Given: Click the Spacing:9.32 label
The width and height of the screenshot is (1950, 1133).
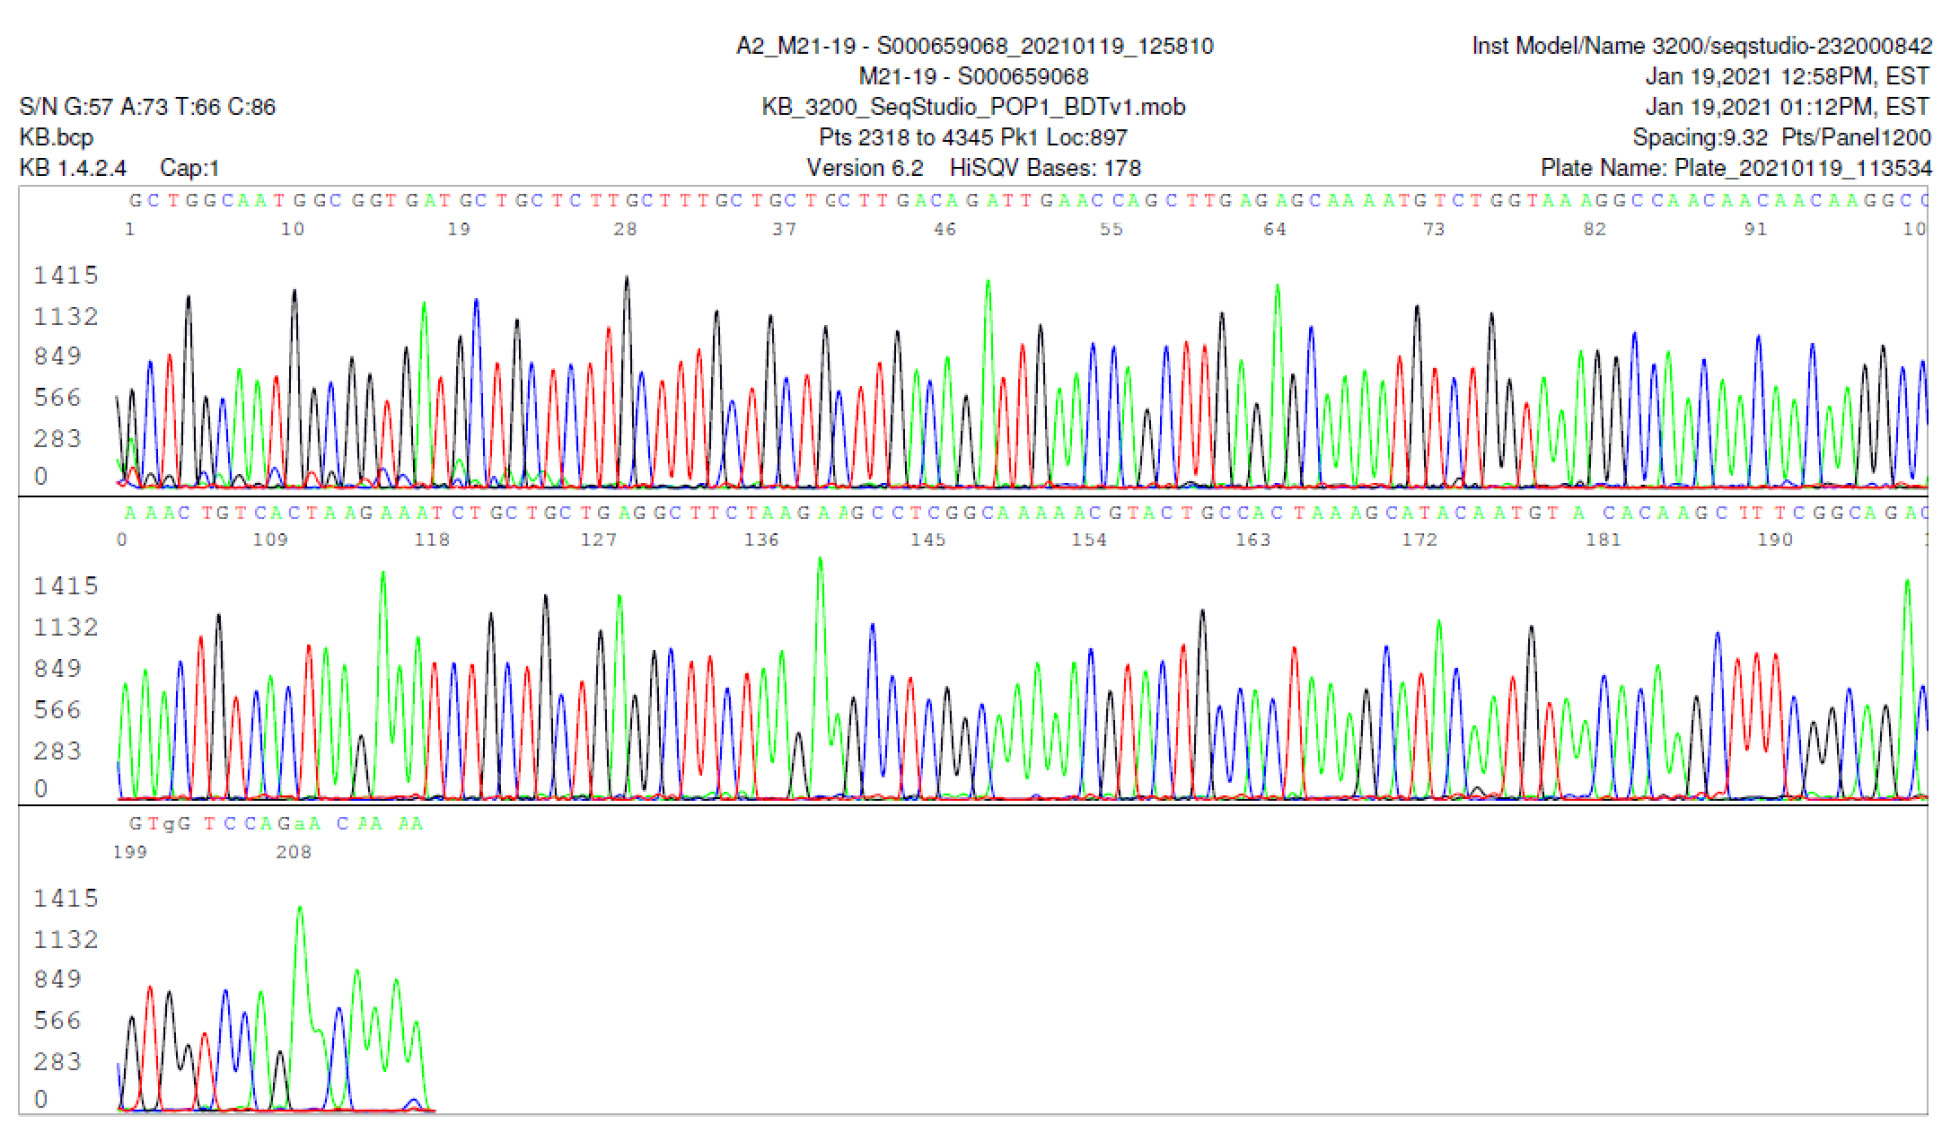Looking at the screenshot, I should (x=1699, y=137).
